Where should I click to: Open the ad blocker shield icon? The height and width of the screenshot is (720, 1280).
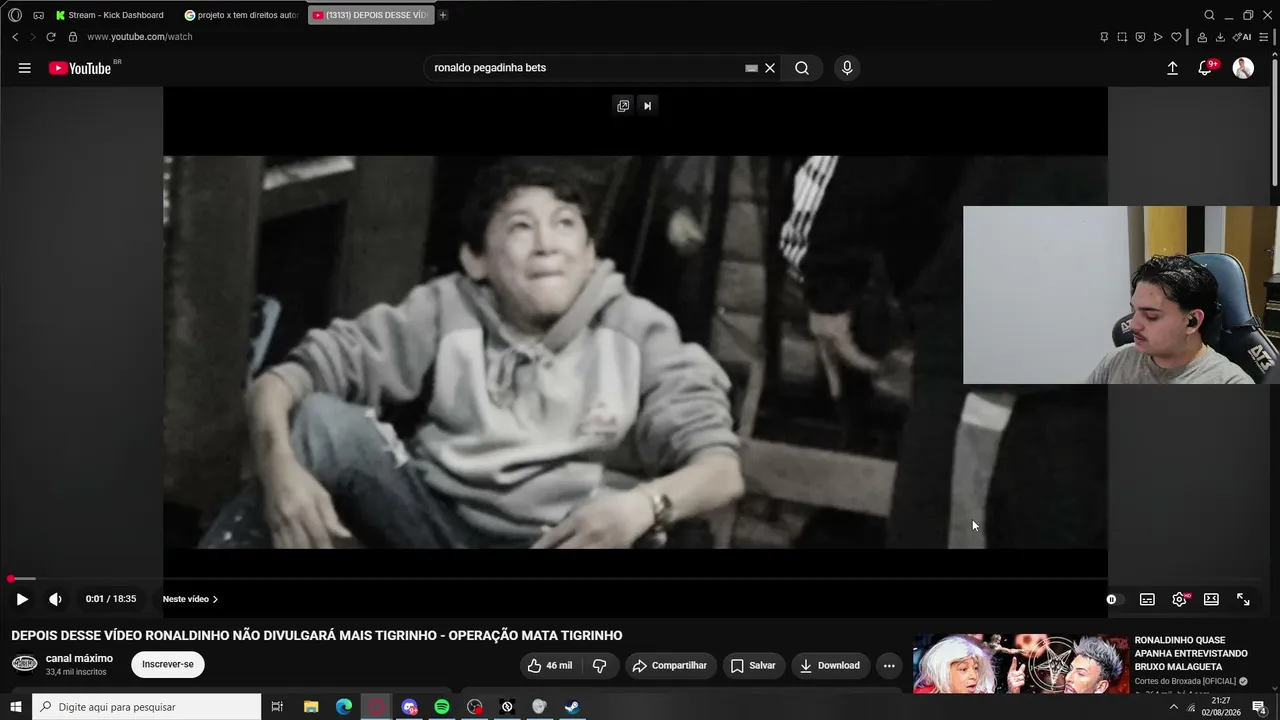tap(1140, 37)
